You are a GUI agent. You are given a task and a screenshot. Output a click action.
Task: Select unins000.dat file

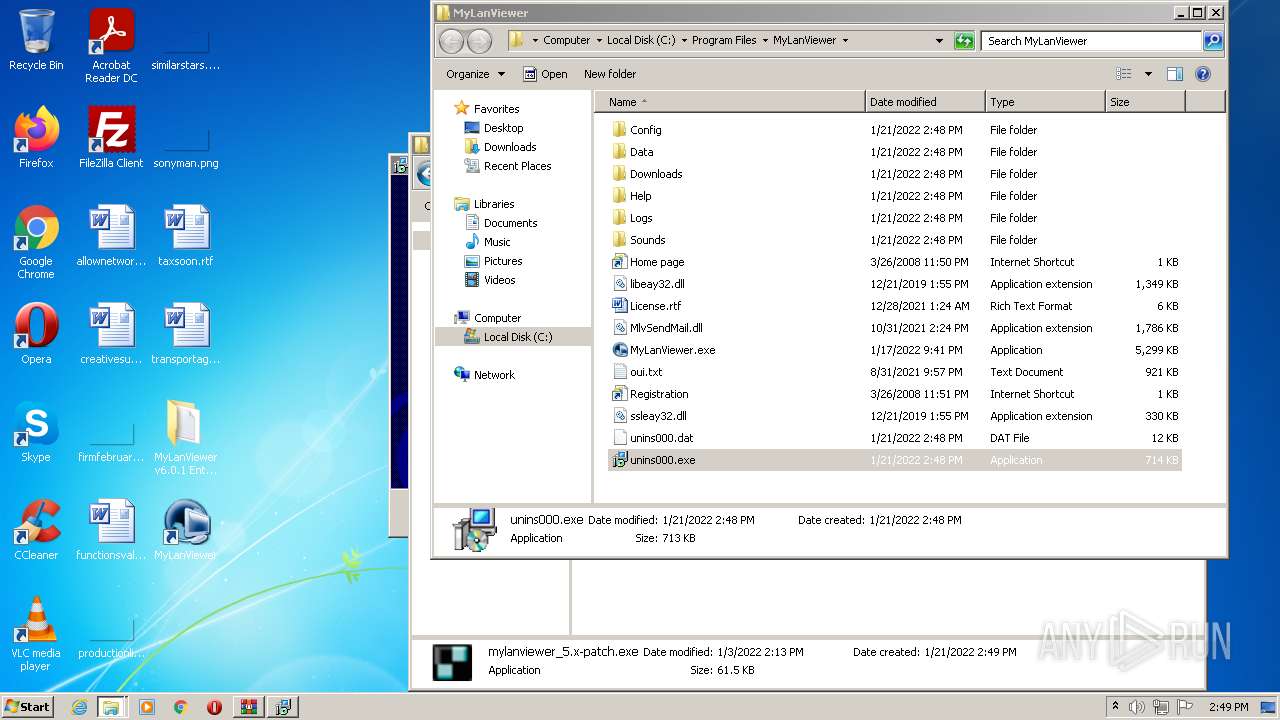[652, 438]
